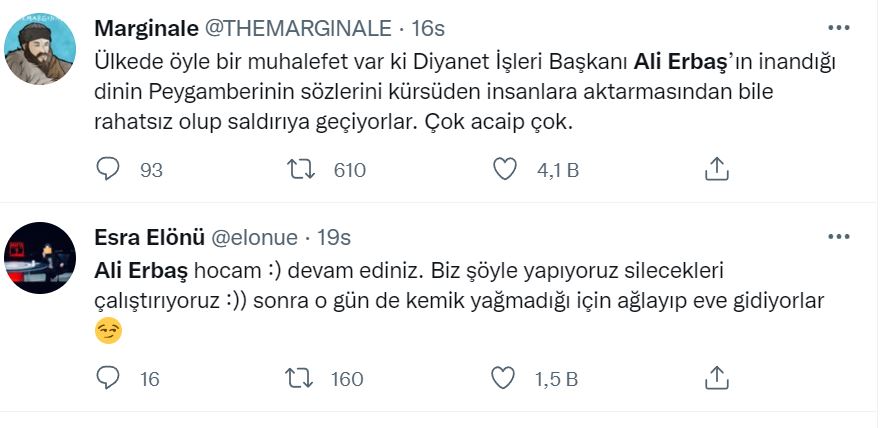Viewport: 892px width, 428px height.
Task: Open Esra Elönü's tweet text body
Action: [450, 287]
